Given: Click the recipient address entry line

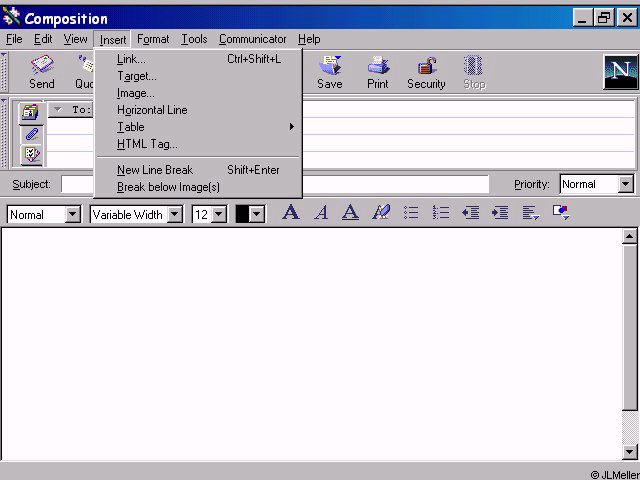Looking at the screenshot, I should click(x=468, y=109).
